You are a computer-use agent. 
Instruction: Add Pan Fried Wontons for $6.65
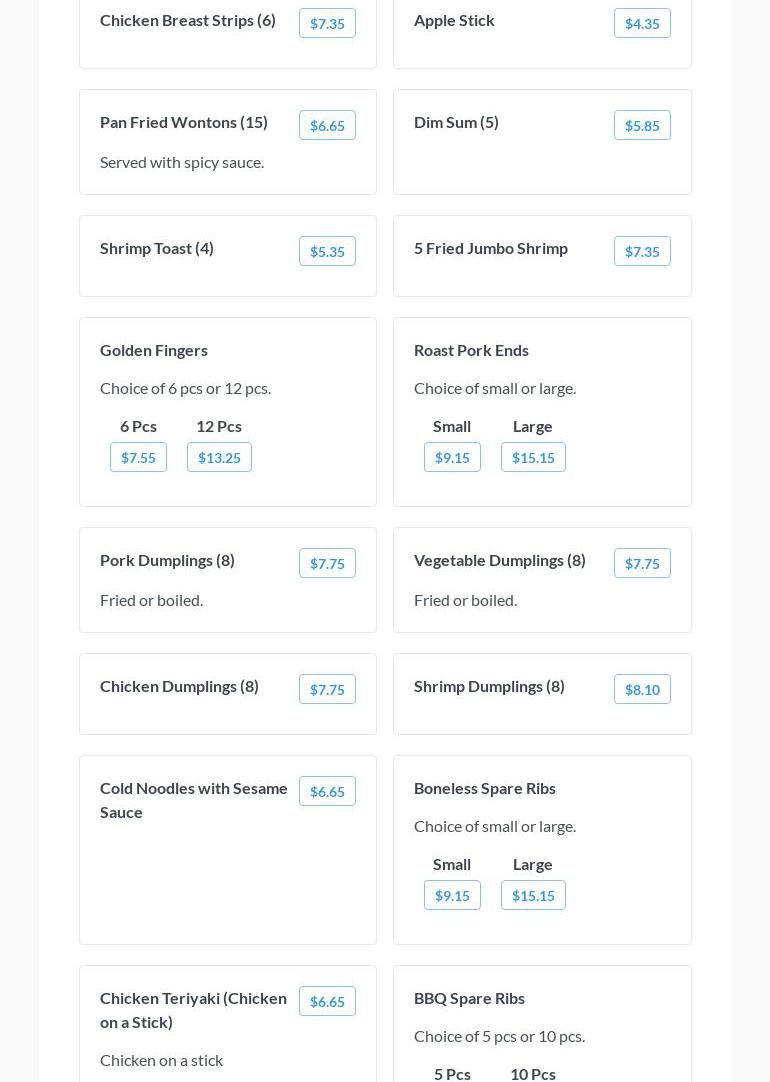click(327, 125)
